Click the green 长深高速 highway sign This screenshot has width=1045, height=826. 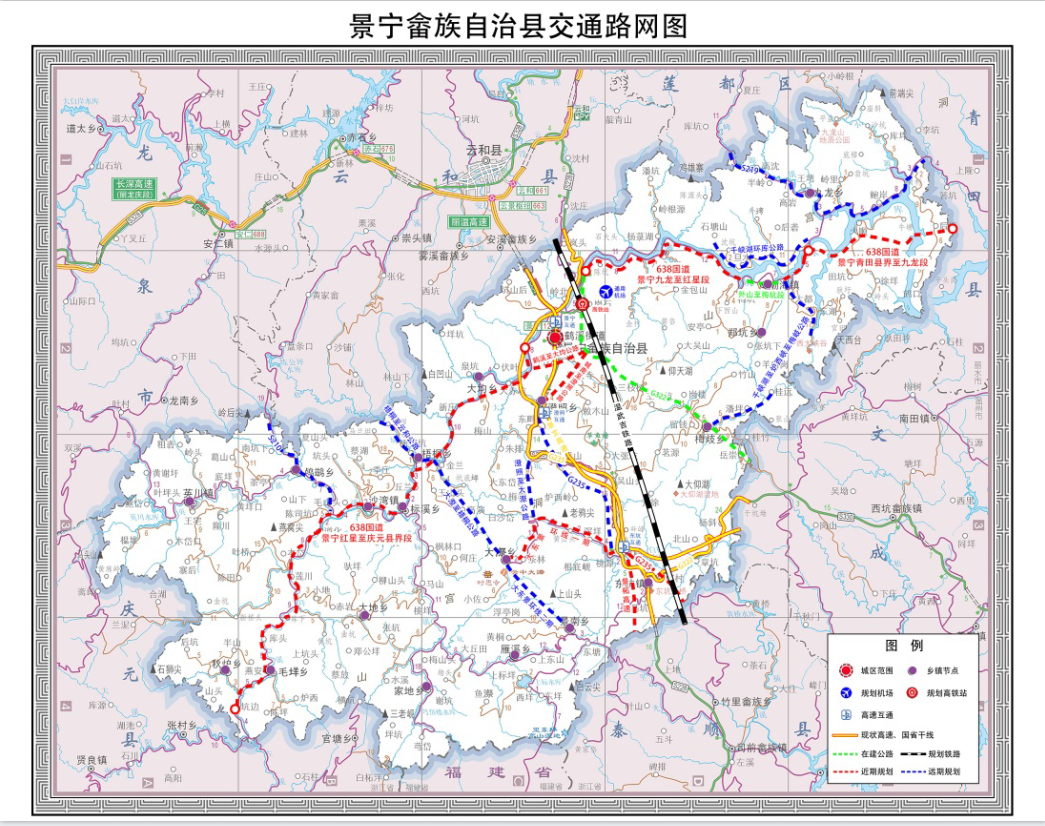click(x=134, y=189)
